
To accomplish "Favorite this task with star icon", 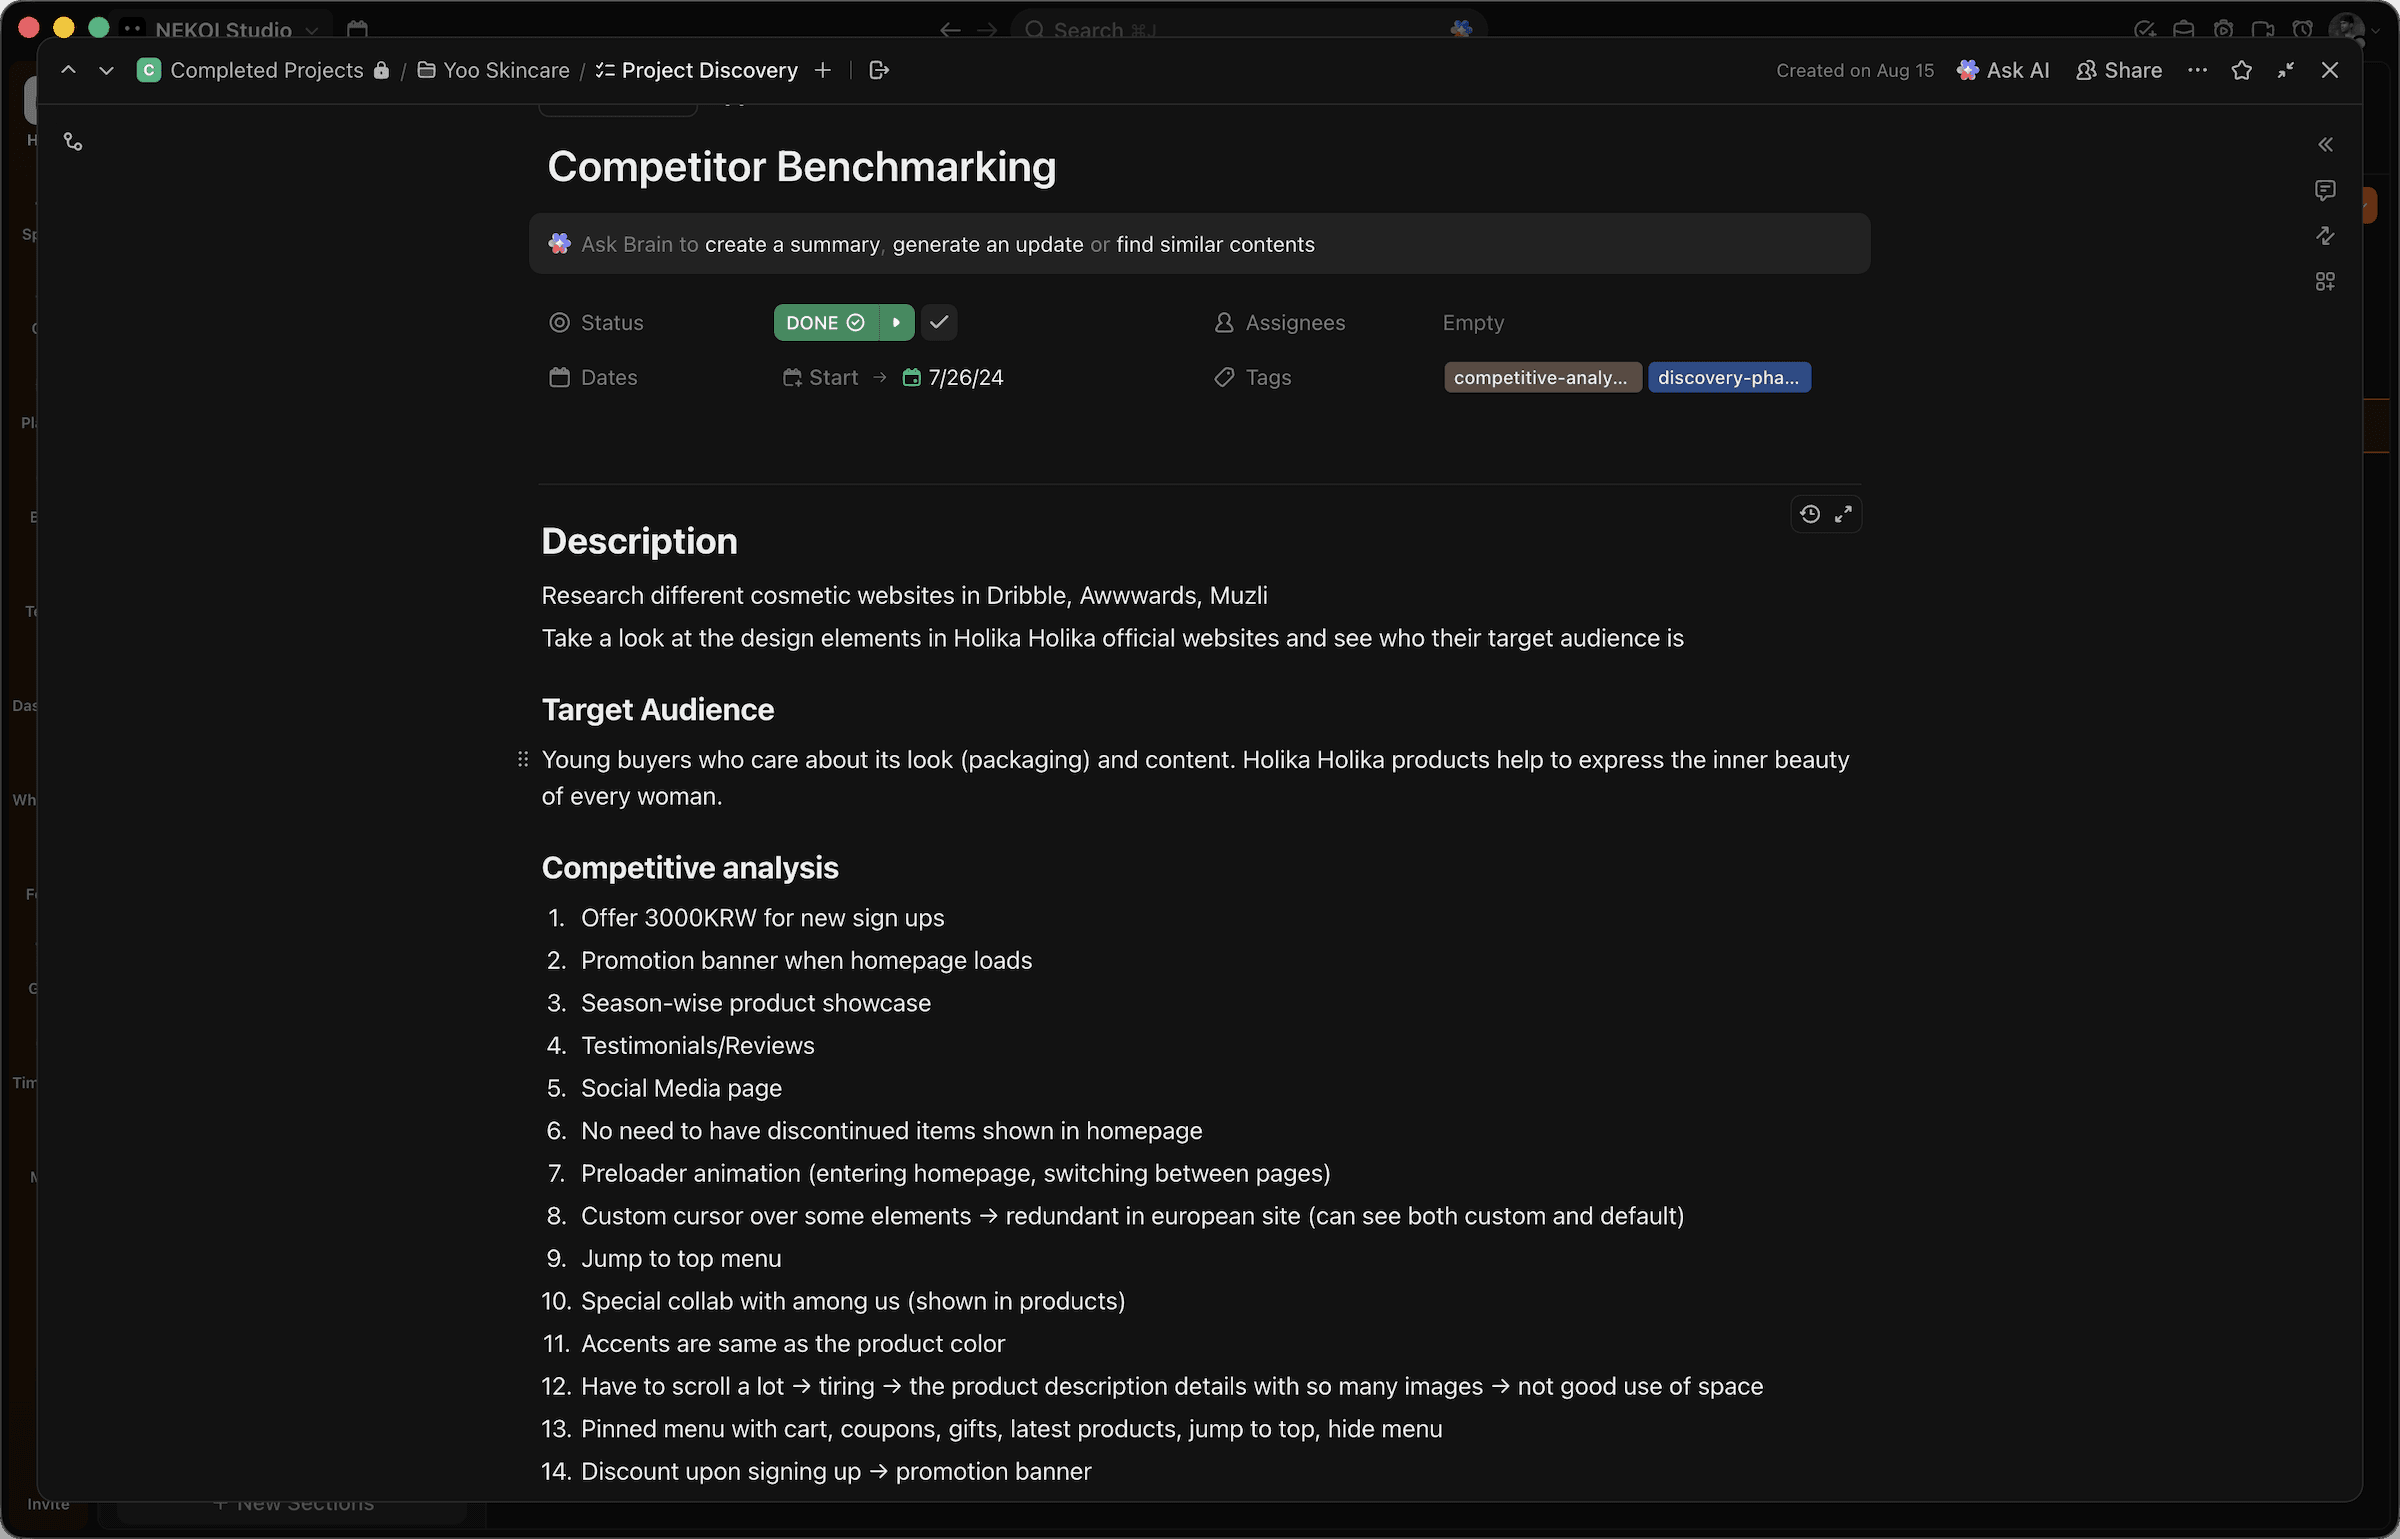I will (x=2242, y=70).
